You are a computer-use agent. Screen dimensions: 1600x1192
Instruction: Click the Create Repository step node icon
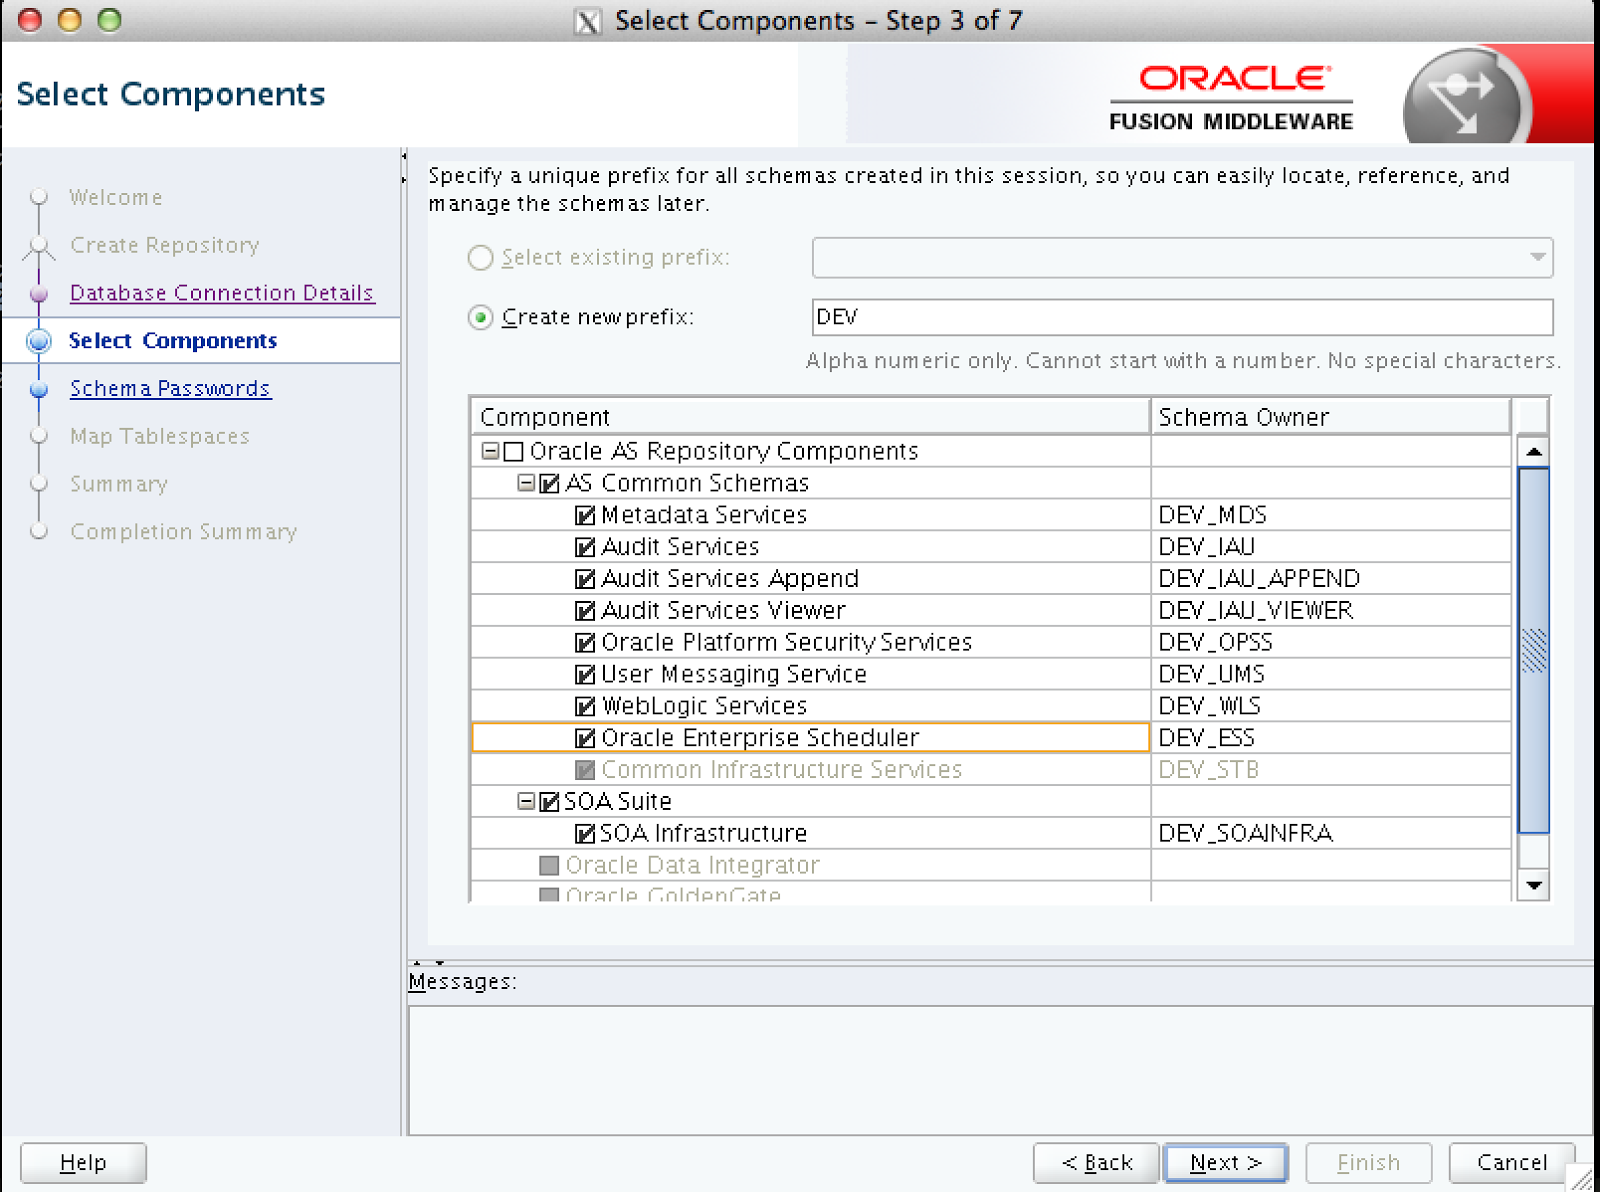(x=39, y=245)
